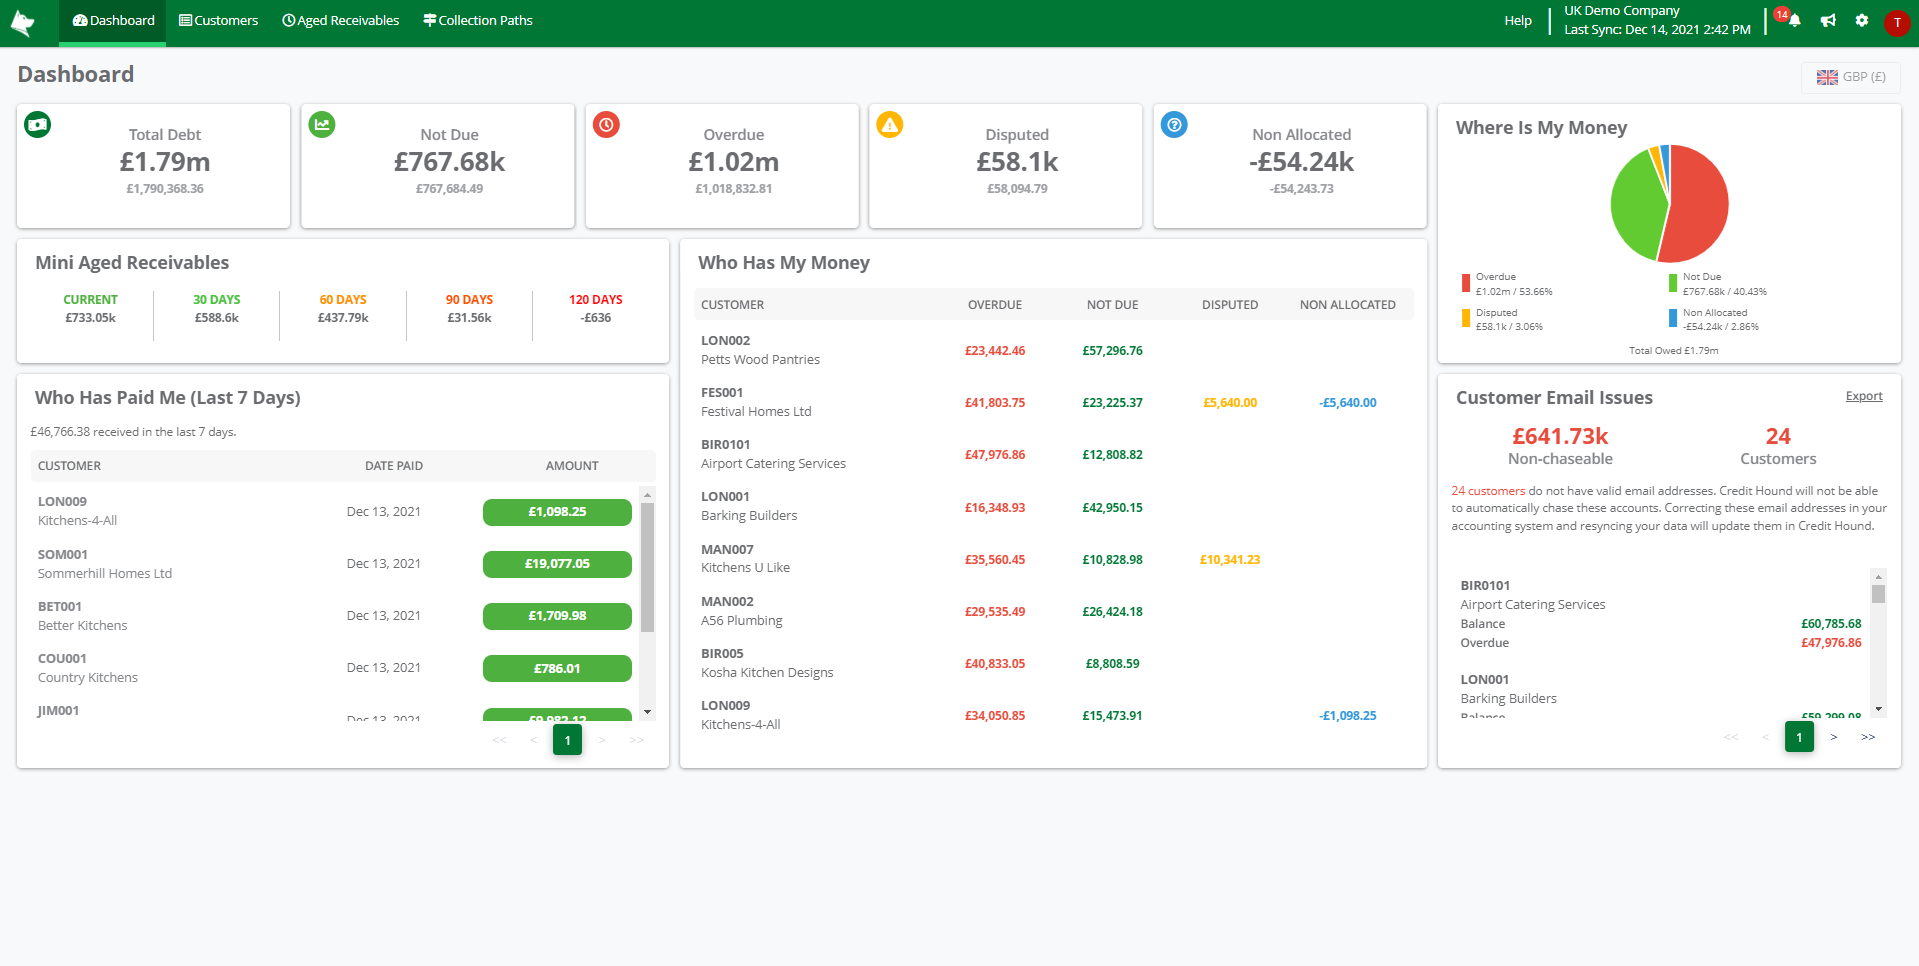The width and height of the screenshot is (1919, 966).
Task: Click the Credit Hound dog logo
Action: click(x=22, y=22)
